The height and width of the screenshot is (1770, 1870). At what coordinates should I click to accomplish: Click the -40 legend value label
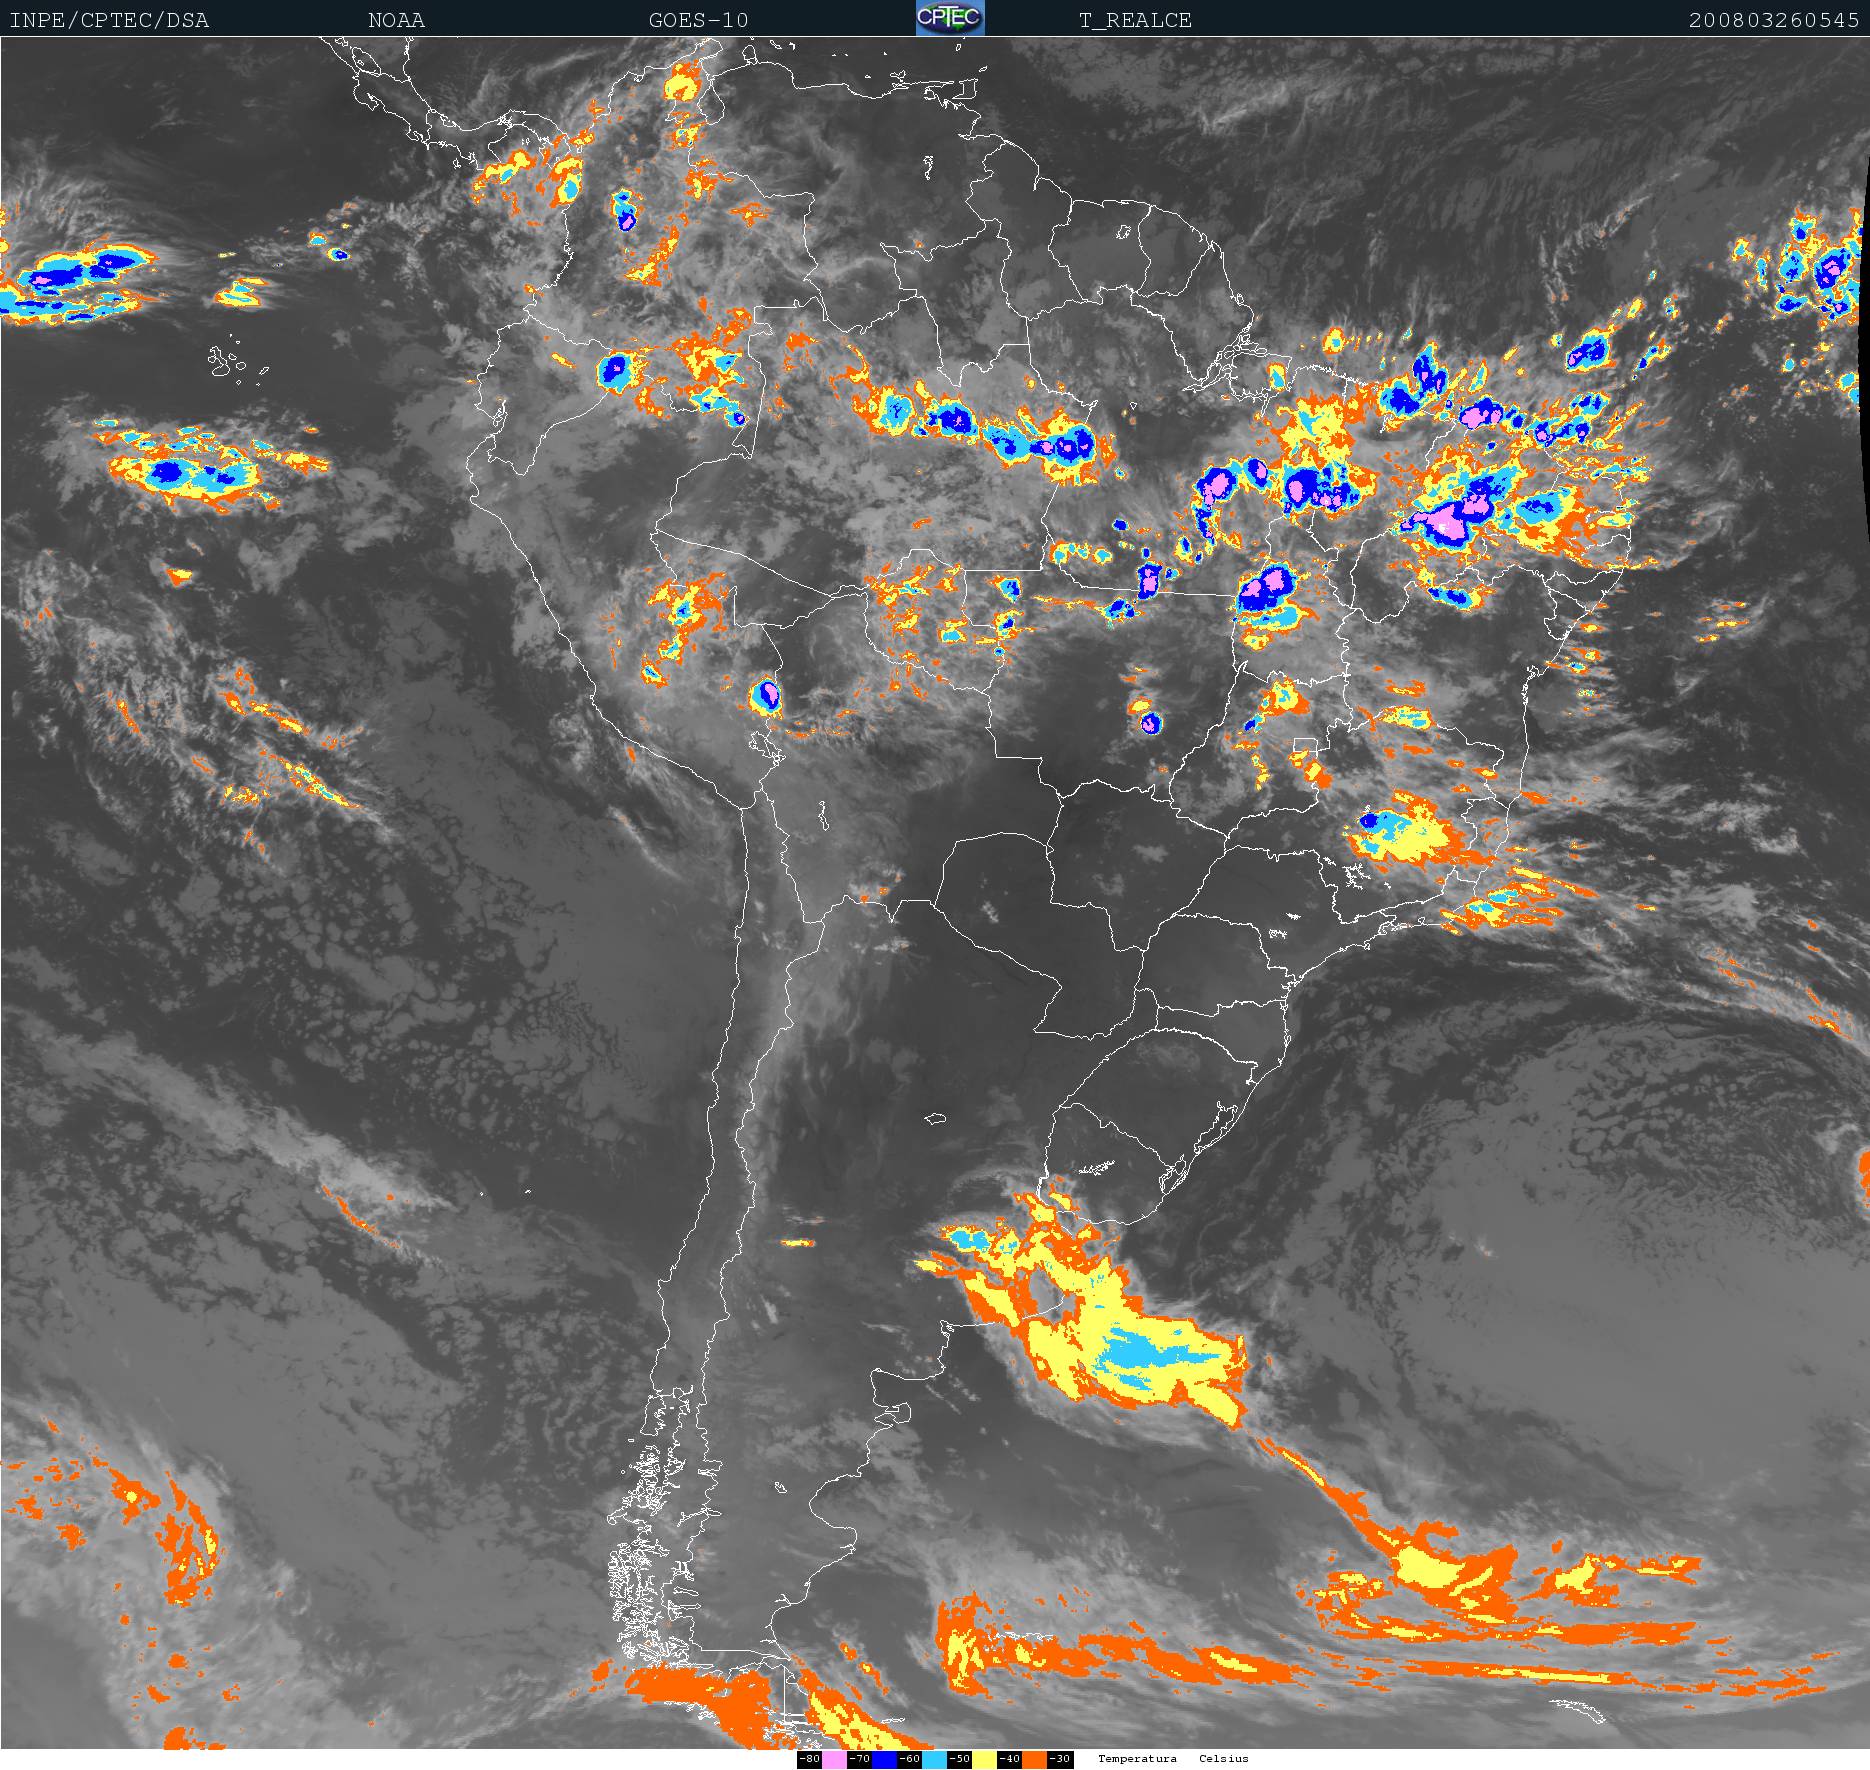point(1009,1759)
